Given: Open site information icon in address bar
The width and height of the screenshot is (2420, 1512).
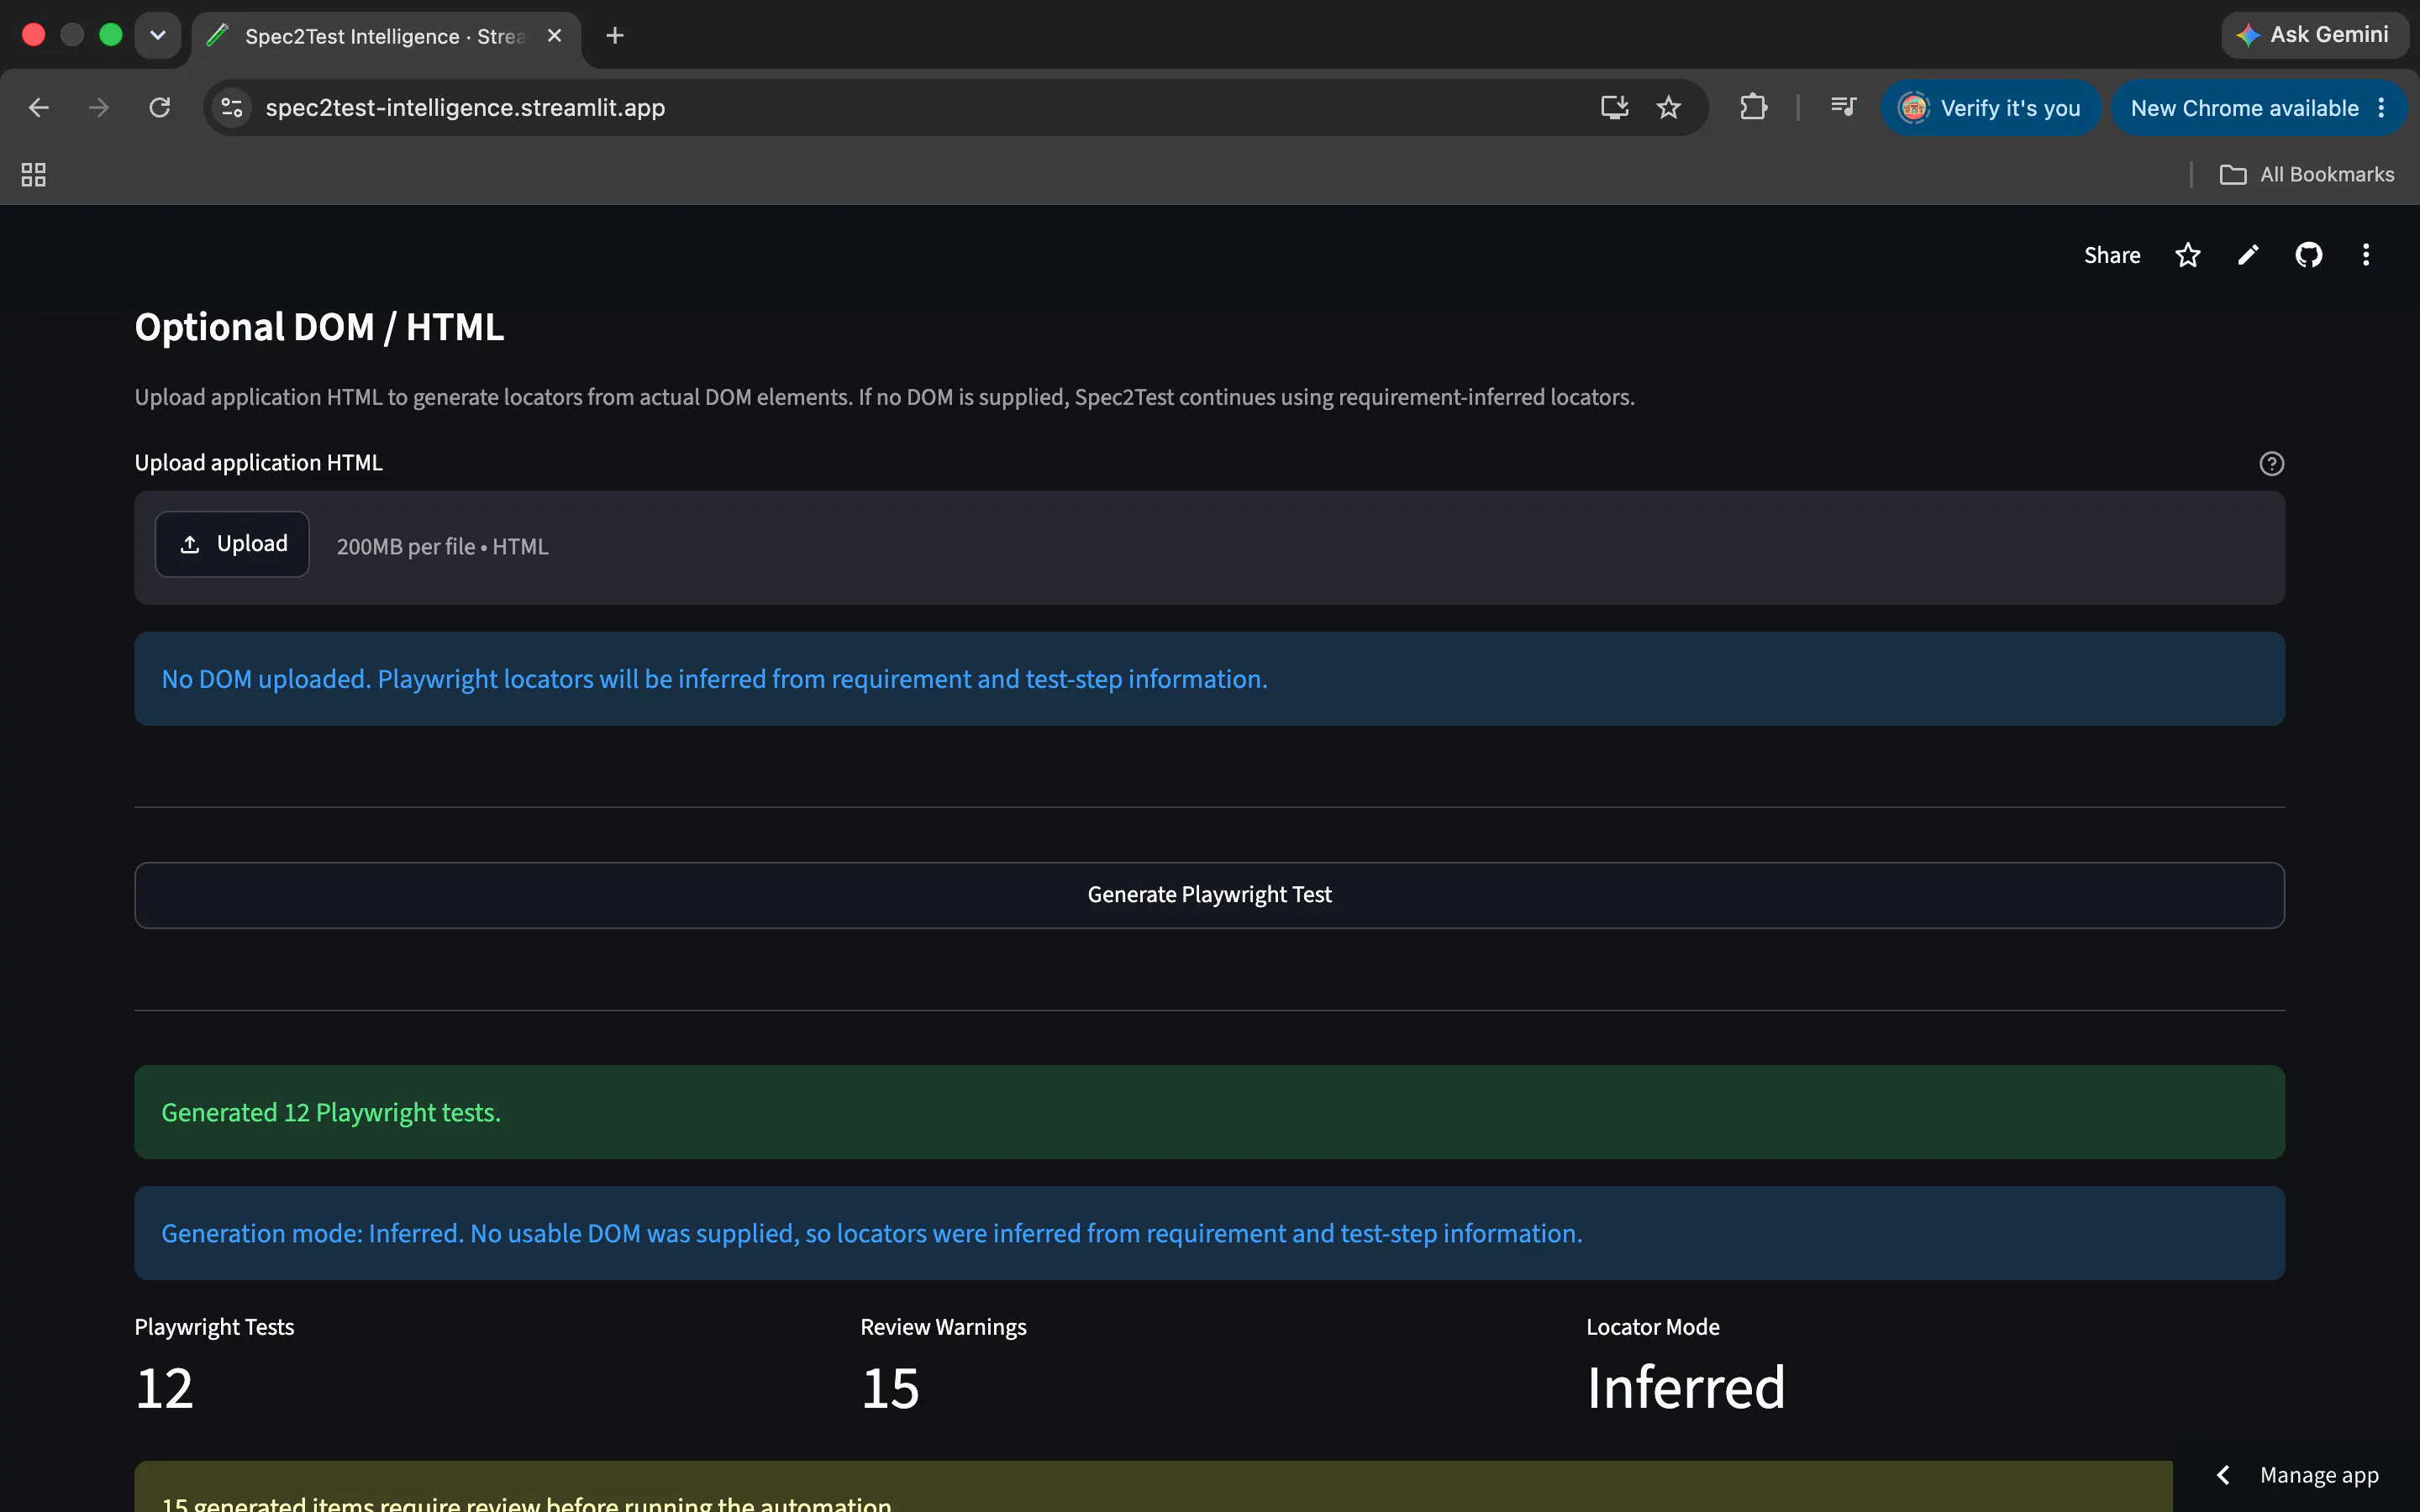Looking at the screenshot, I should [232, 107].
